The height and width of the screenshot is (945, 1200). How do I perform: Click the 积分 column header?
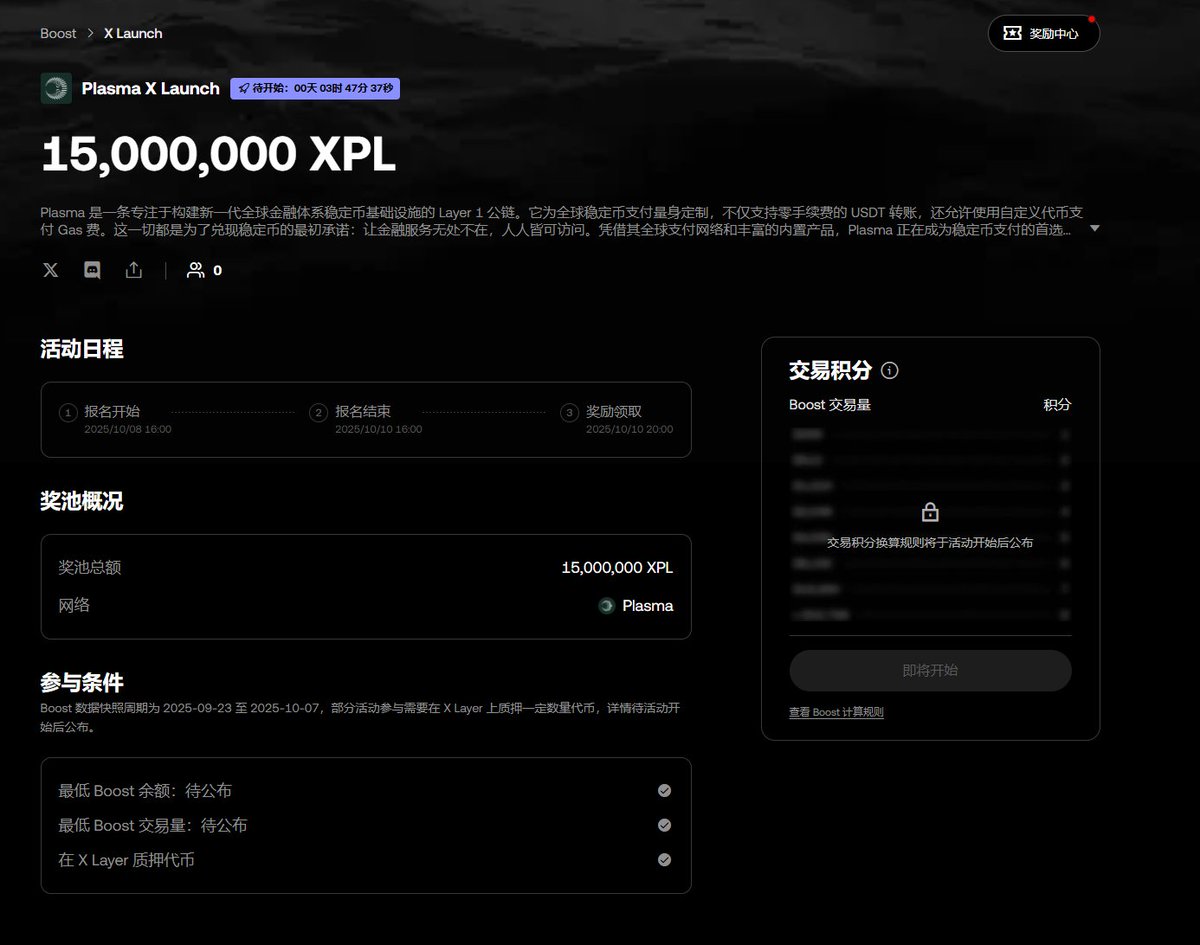pyautogui.click(x=1057, y=405)
